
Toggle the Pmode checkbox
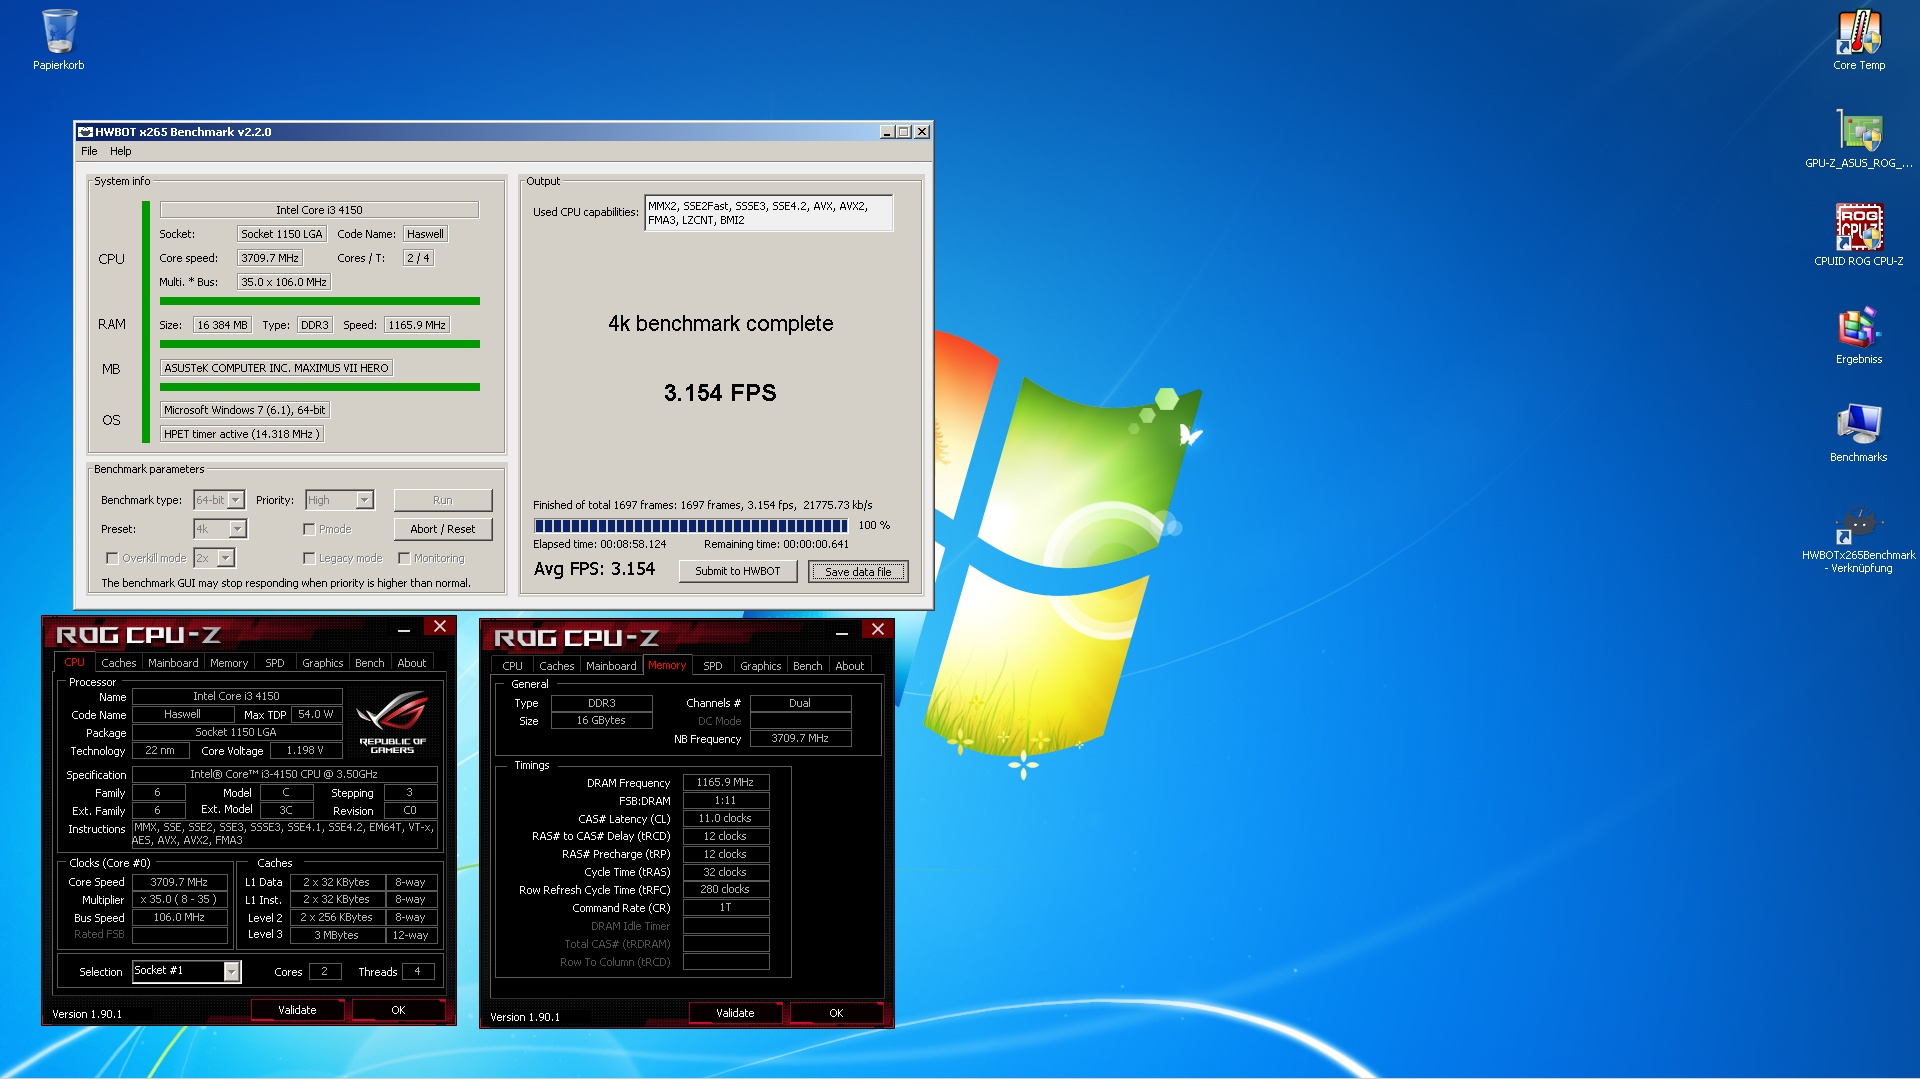309,530
